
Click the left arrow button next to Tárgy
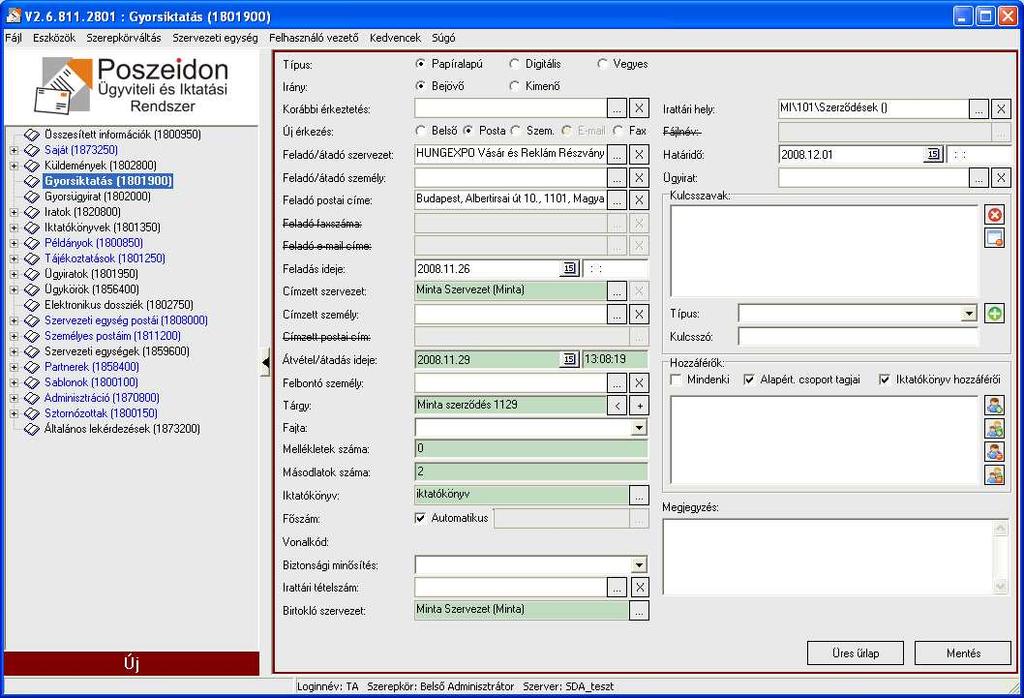point(616,405)
